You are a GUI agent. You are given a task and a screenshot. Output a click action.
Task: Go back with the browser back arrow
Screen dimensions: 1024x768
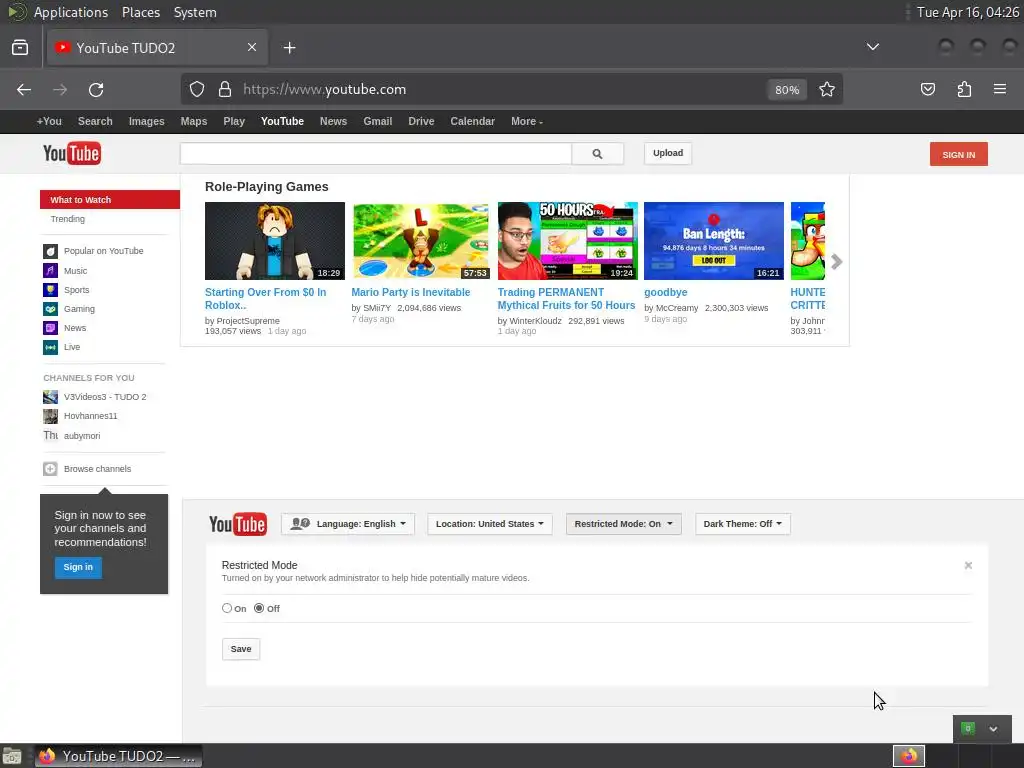pyautogui.click(x=24, y=89)
